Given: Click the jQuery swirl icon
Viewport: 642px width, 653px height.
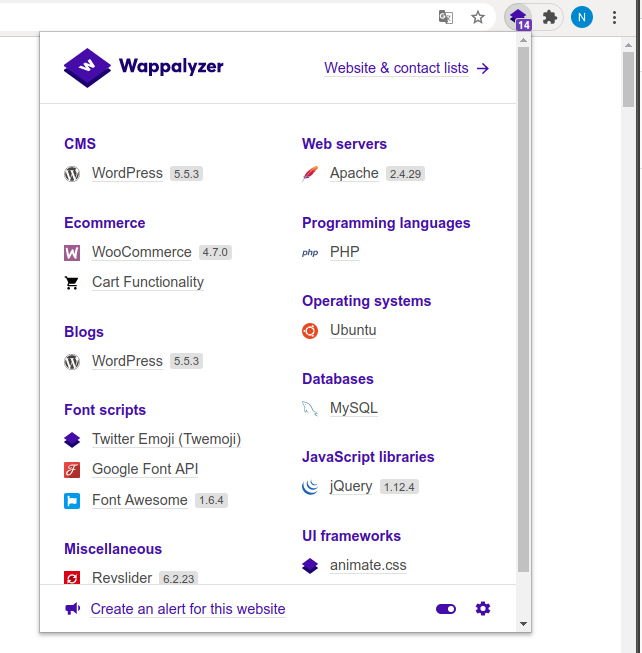Looking at the screenshot, I should (310, 487).
